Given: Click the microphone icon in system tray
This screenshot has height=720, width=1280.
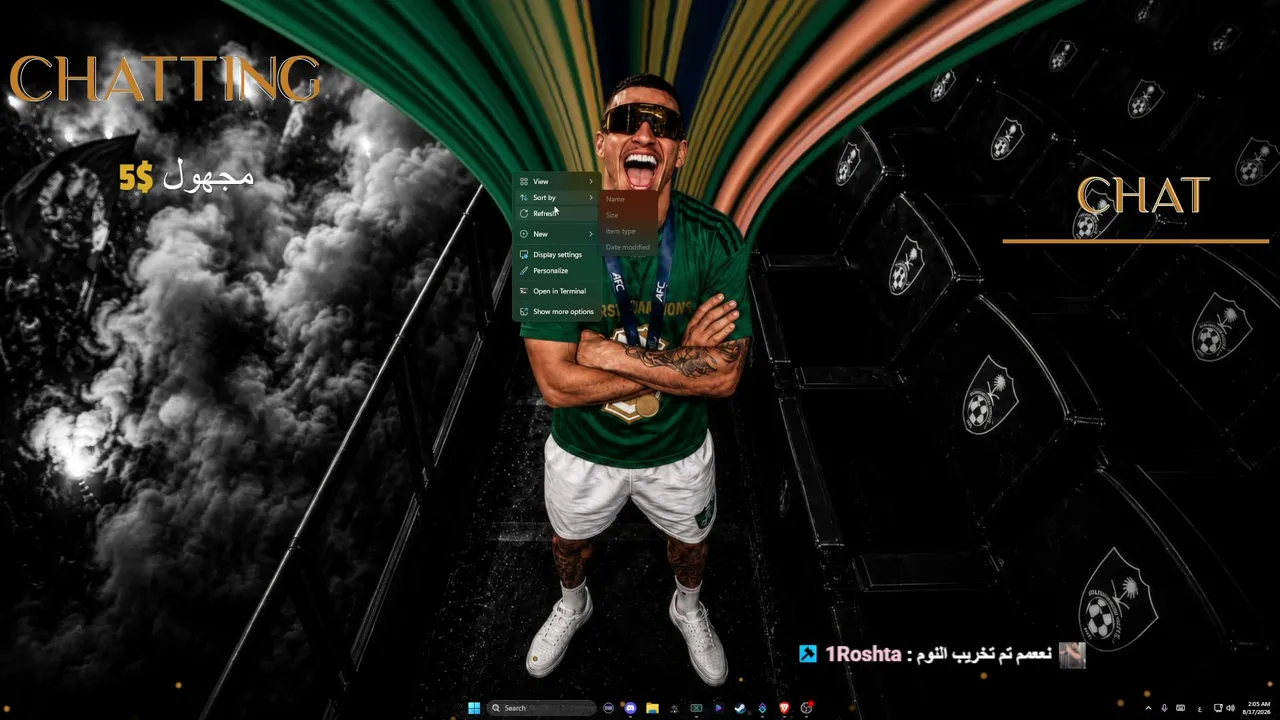Looking at the screenshot, I should [1164, 708].
